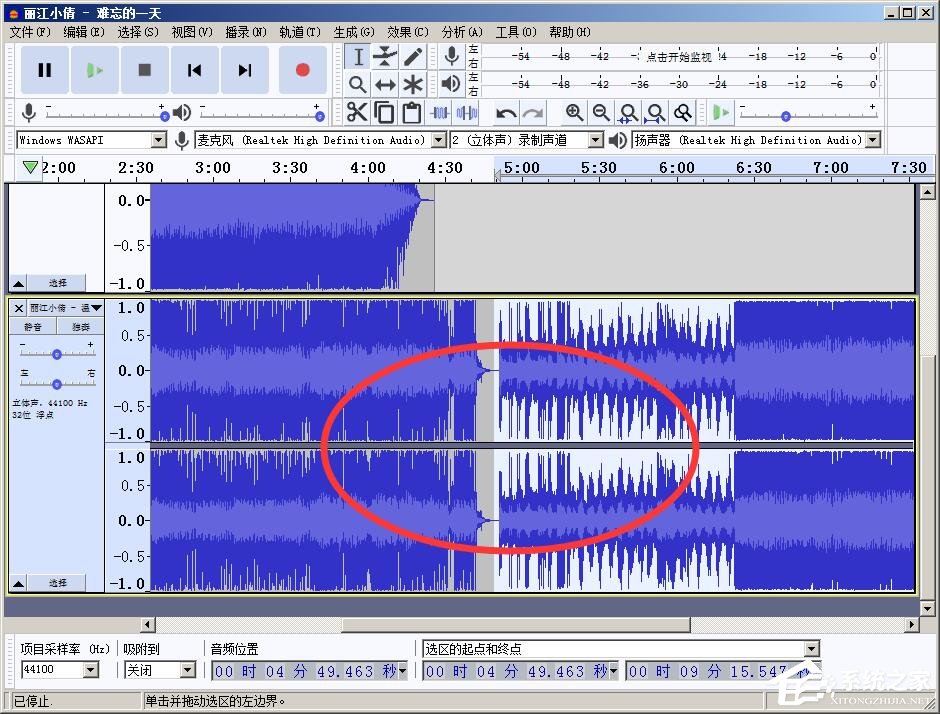Select the Envelope tool
This screenshot has width=940, height=714.
385,57
